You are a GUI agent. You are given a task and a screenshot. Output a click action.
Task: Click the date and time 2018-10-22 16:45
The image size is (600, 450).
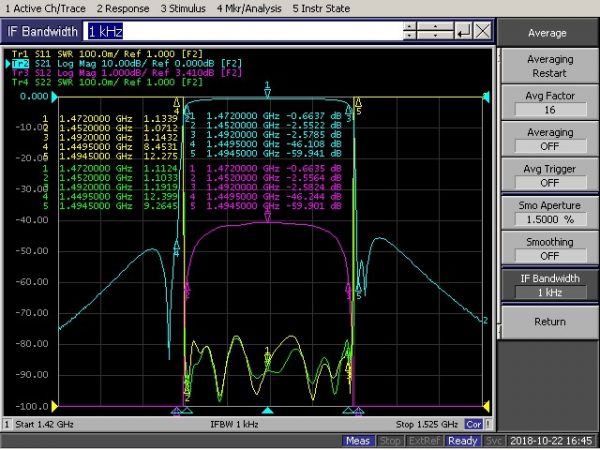pos(551,441)
